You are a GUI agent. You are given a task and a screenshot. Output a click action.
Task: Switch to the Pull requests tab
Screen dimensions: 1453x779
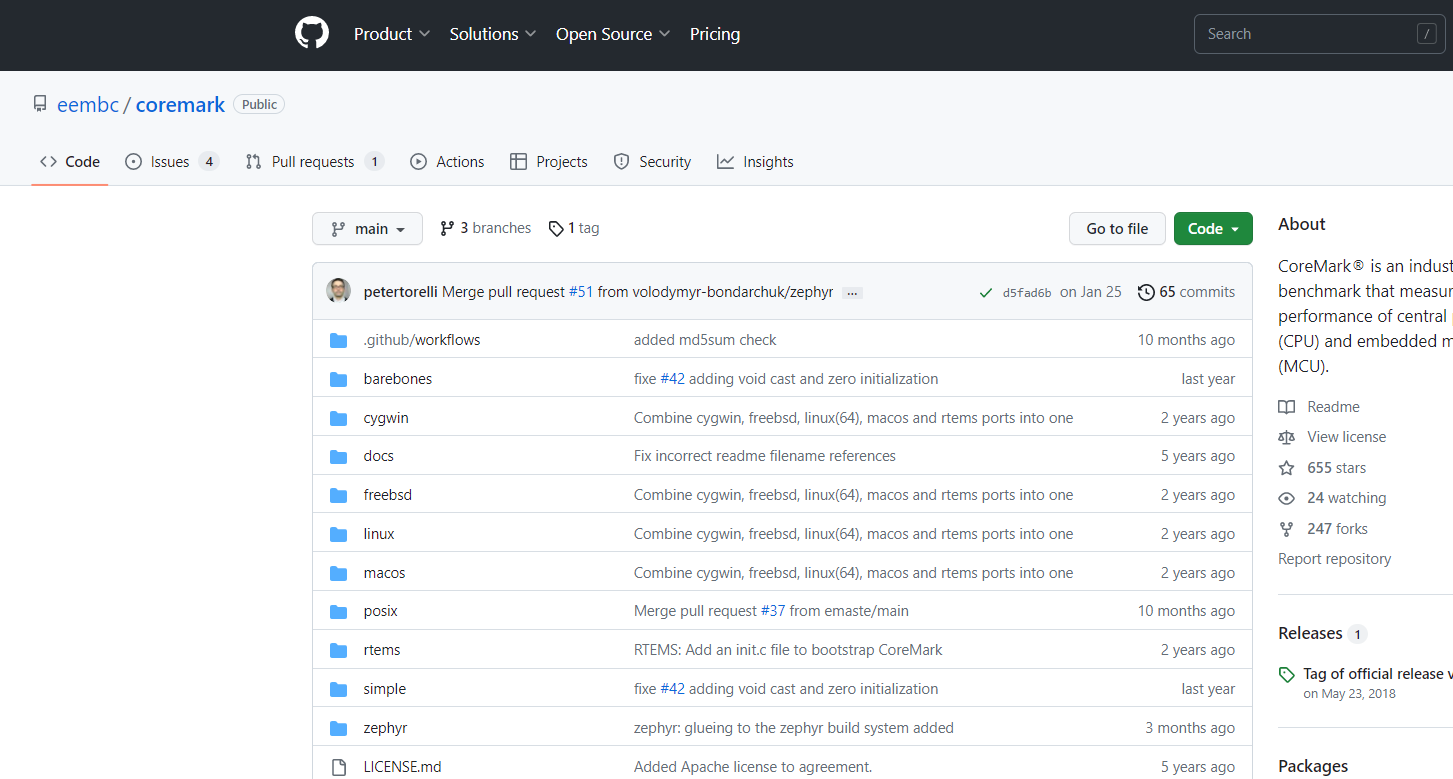tap(315, 162)
